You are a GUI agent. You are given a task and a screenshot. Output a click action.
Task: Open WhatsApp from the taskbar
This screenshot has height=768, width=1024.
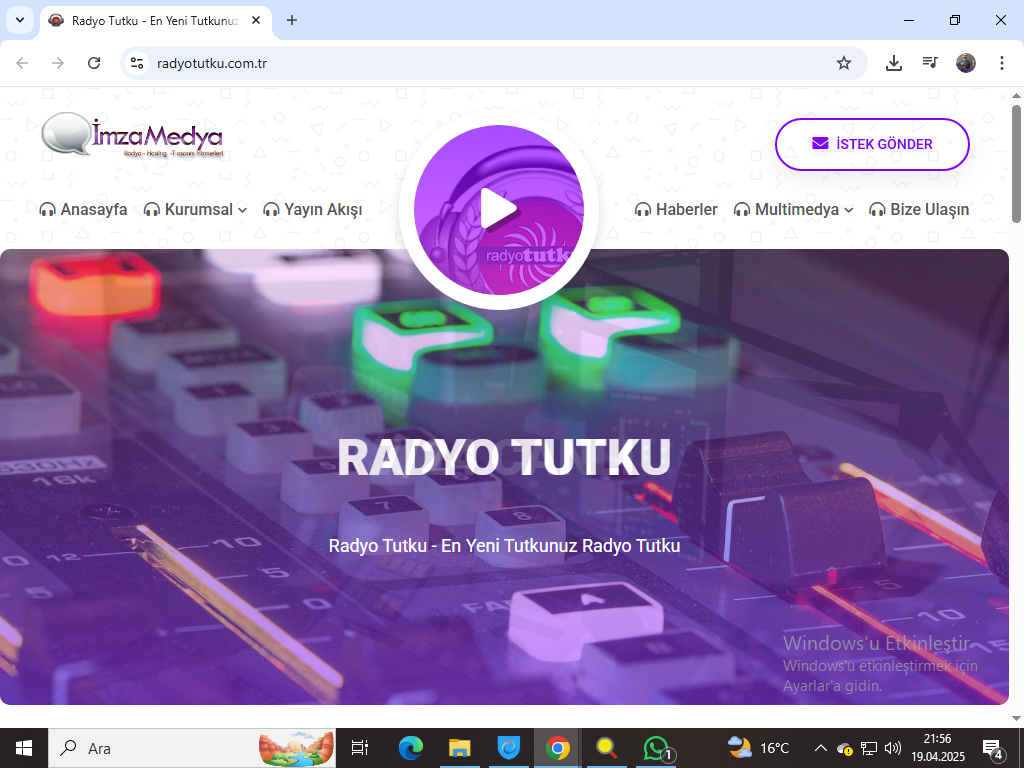(658, 748)
